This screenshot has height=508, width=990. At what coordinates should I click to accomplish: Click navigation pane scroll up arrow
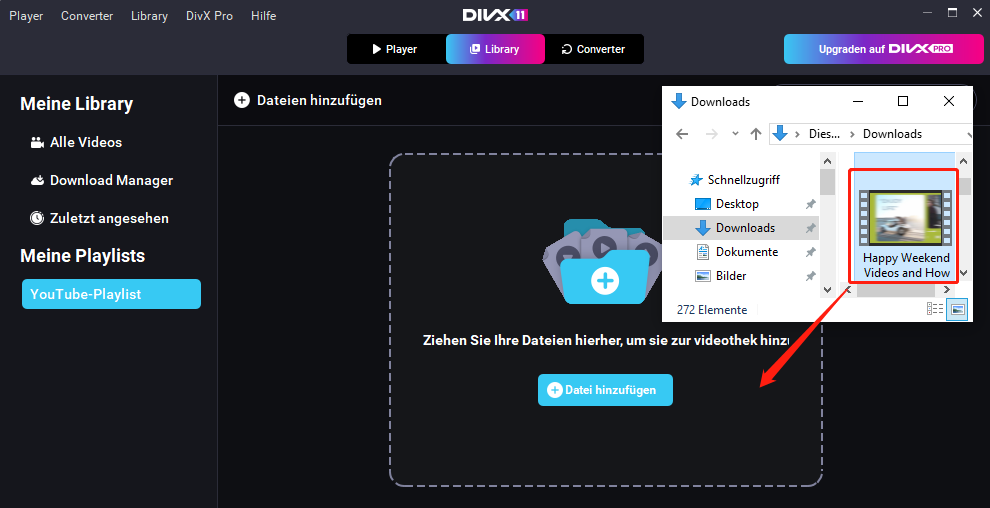pyautogui.click(x=827, y=159)
